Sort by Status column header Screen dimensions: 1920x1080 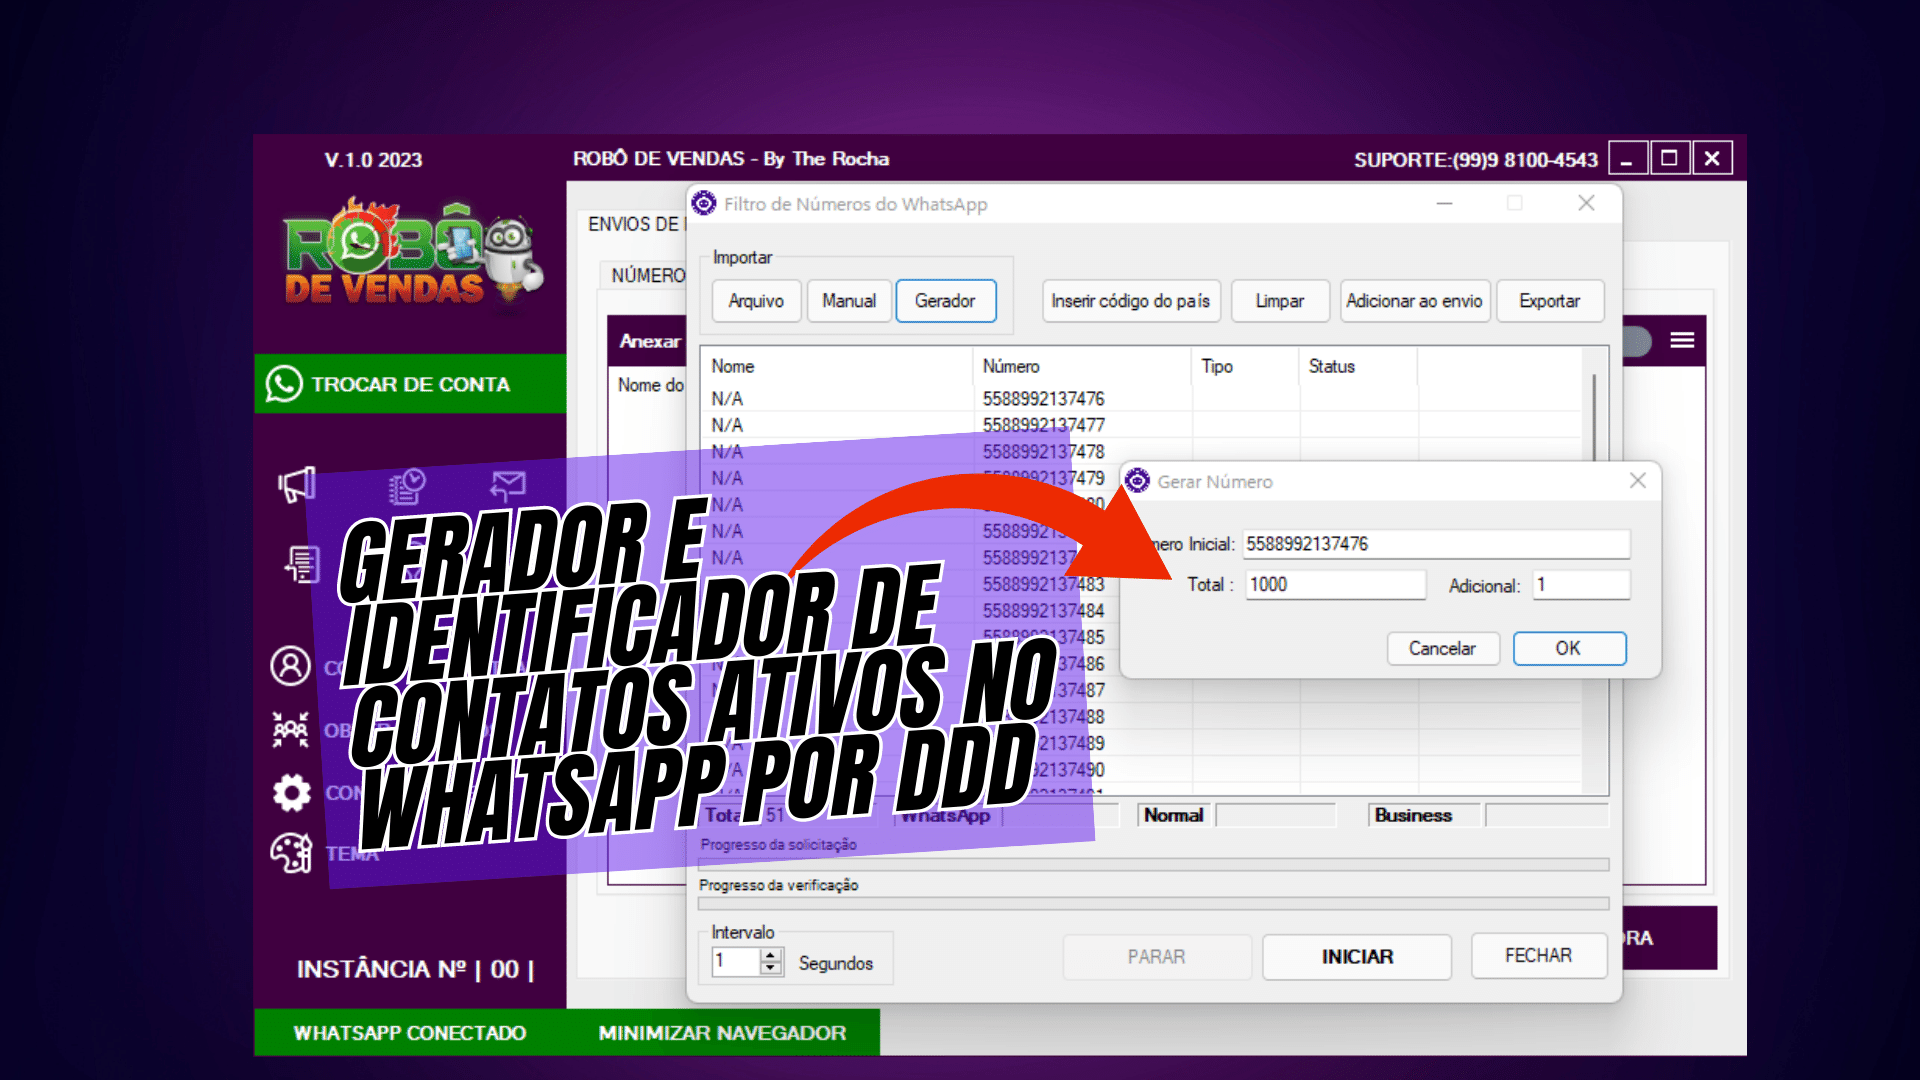click(x=1358, y=366)
